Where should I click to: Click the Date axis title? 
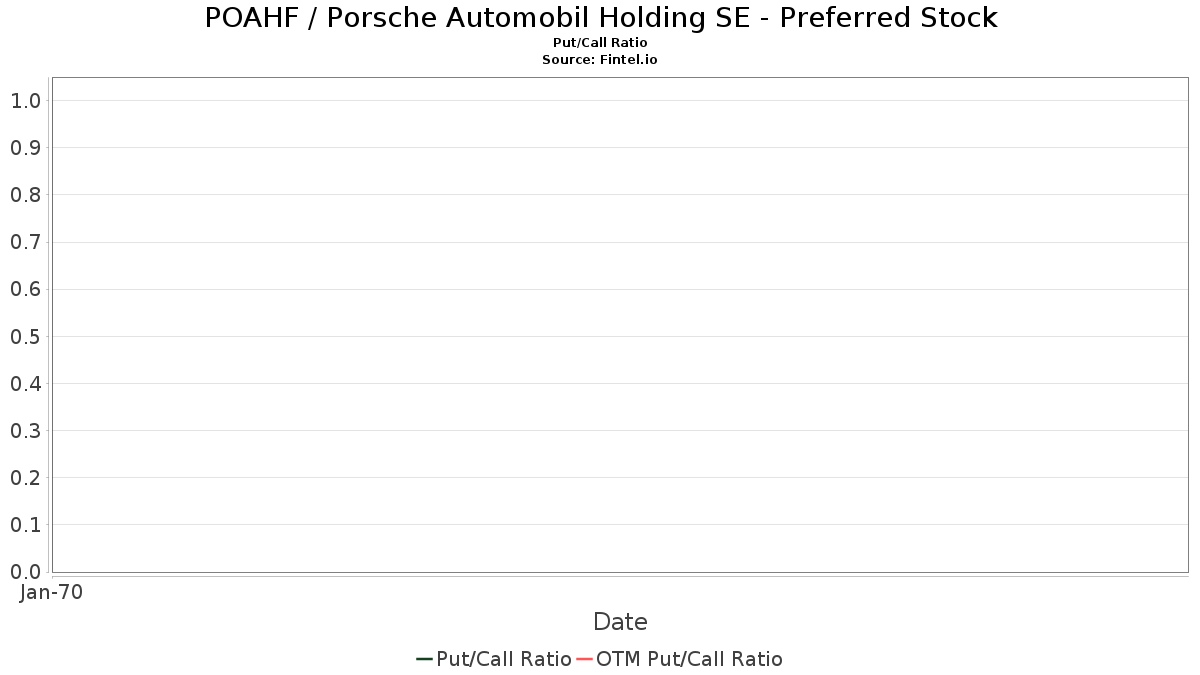620,622
